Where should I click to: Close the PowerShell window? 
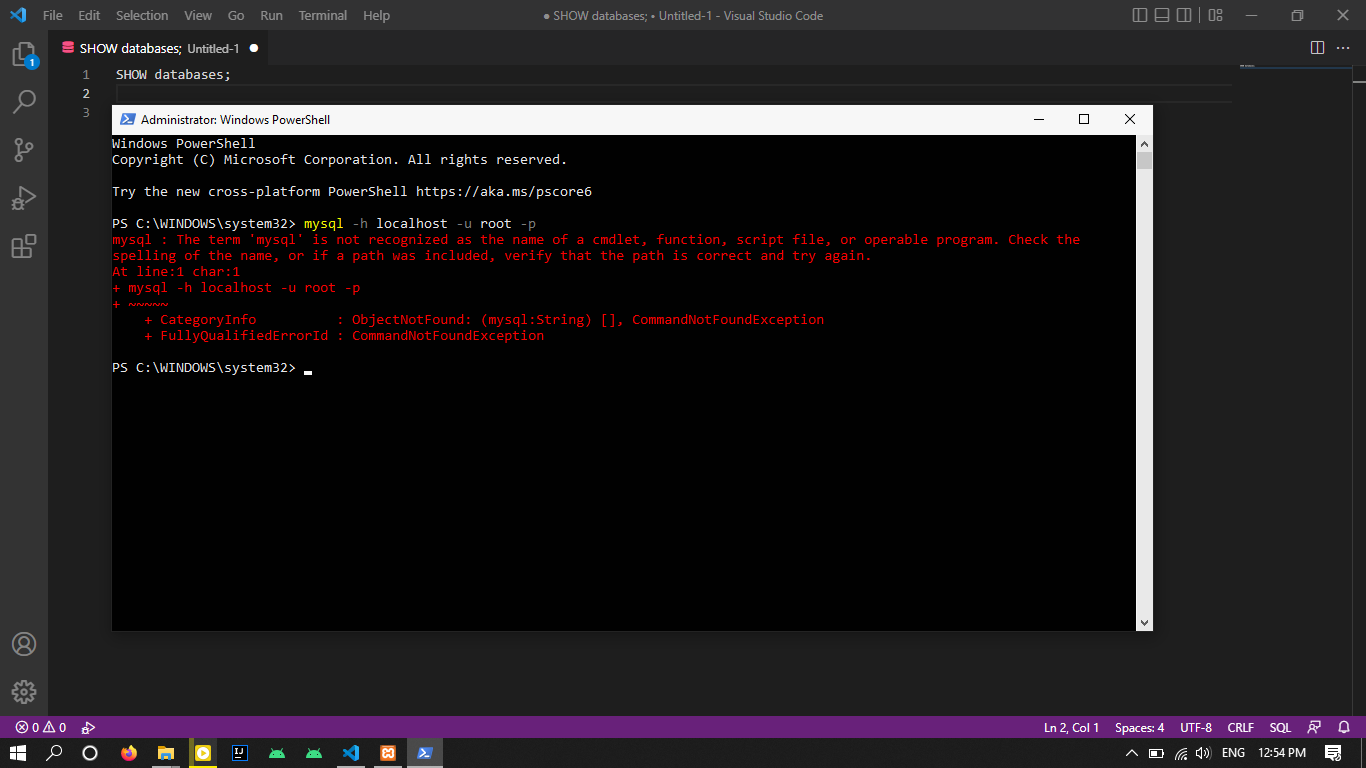point(1130,119)
